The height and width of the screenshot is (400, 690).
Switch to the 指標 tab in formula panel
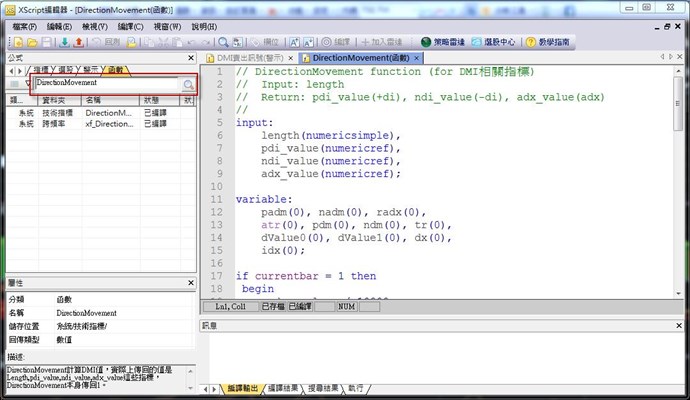coord(42,71)
